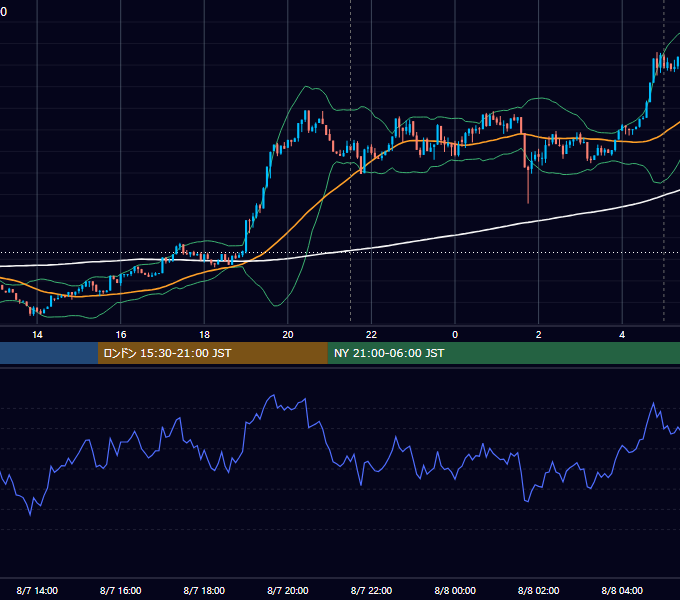
Task: Click the 8/7 20:00 time label
Action: (x=288, y=590)
